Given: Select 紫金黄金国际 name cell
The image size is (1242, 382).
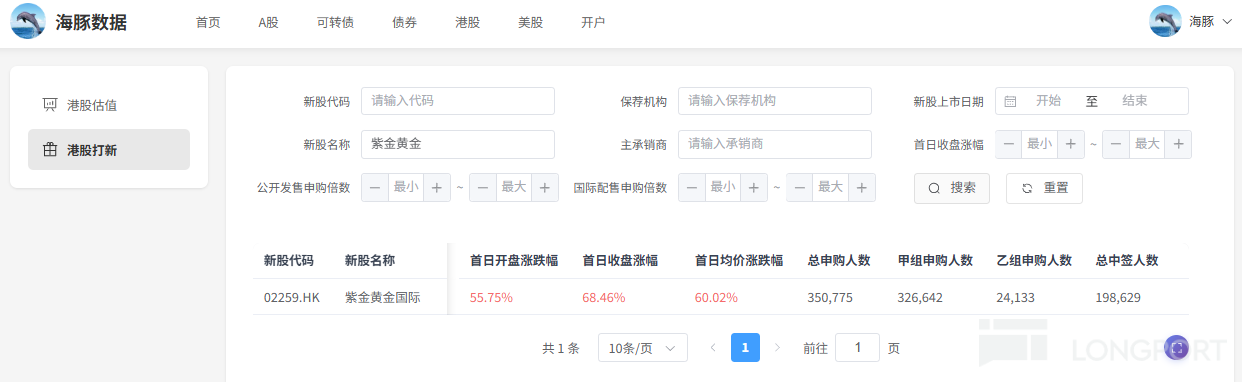Looking at the screenshot, I should [x=383, y=298].
